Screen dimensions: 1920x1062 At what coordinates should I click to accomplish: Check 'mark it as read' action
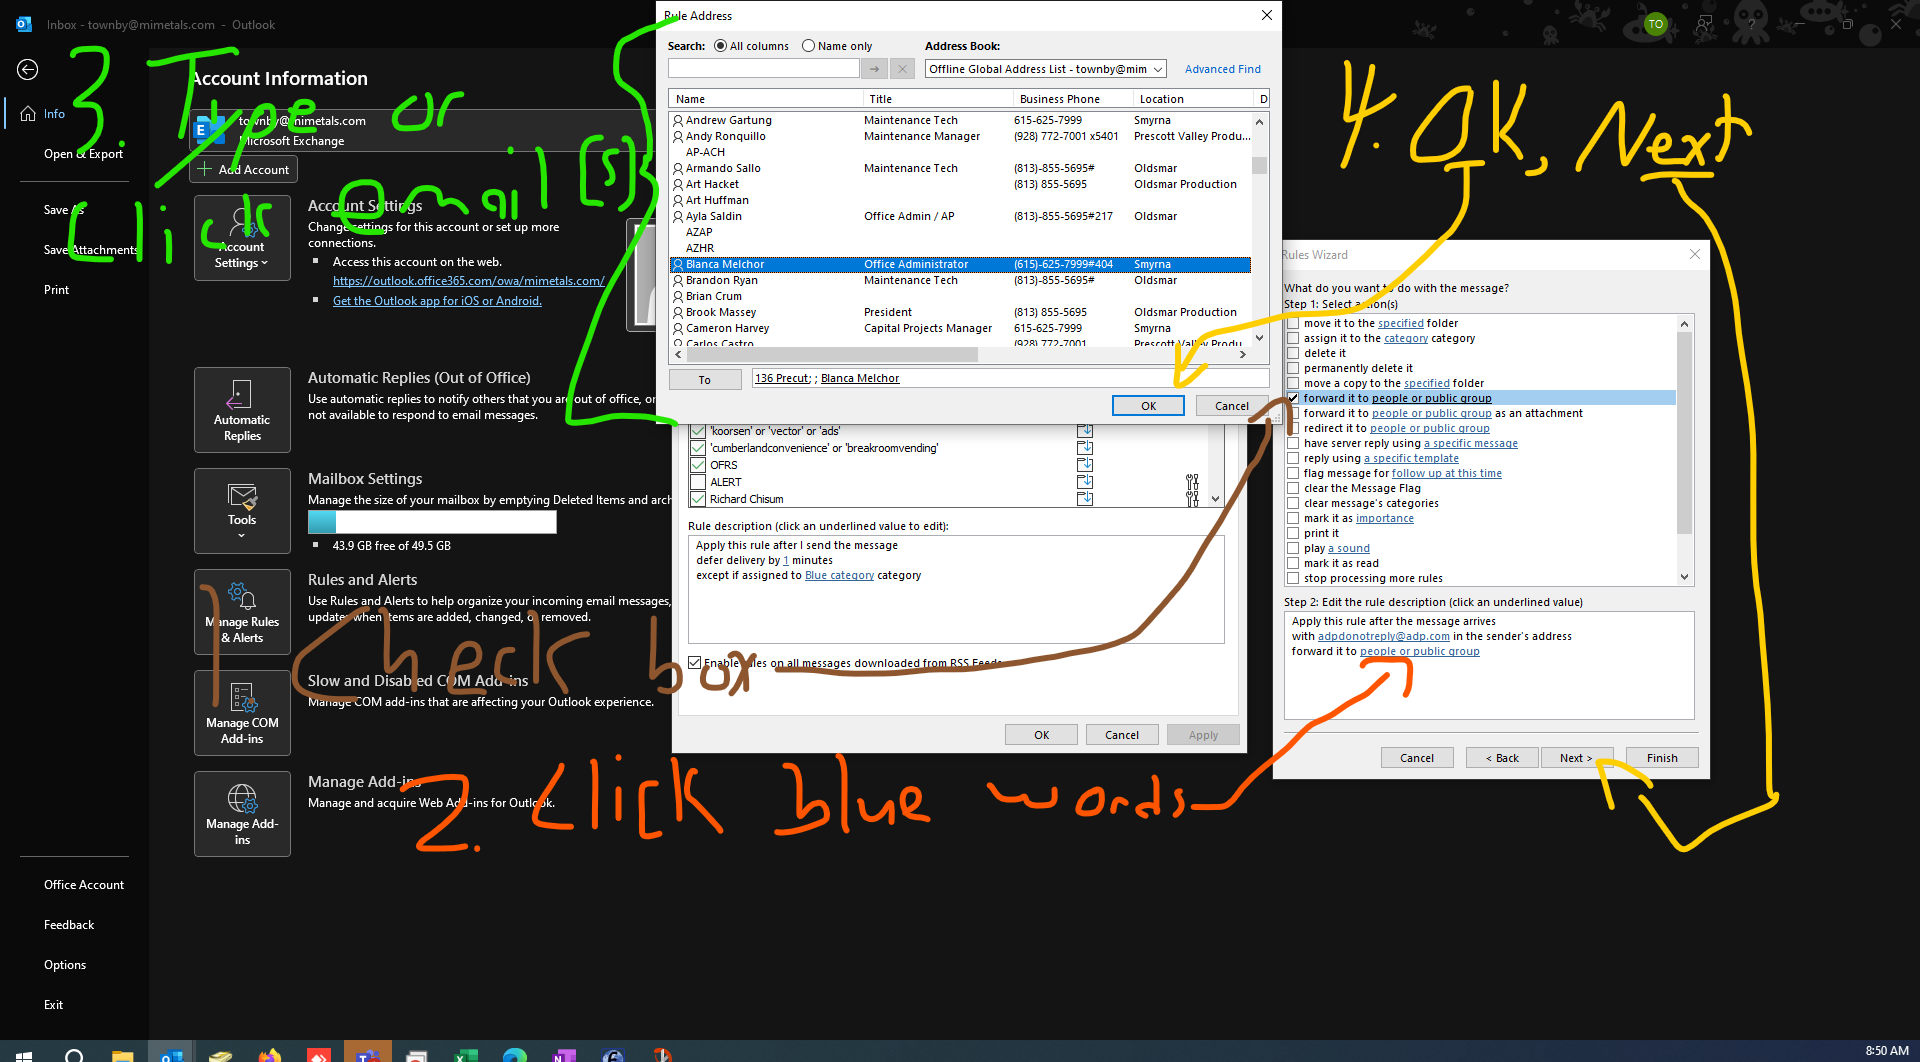[1293, 563]
